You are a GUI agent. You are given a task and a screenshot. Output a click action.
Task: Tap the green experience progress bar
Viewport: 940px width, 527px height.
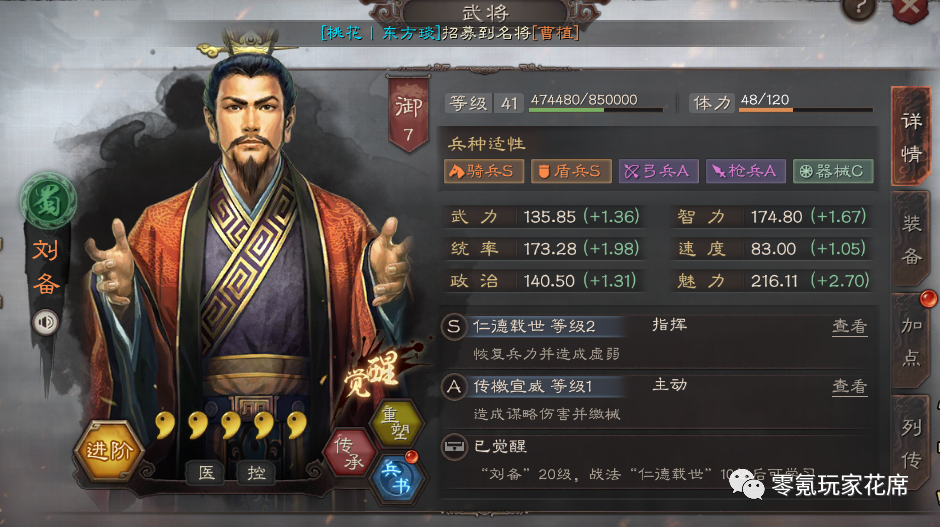(x=596, y=110)
